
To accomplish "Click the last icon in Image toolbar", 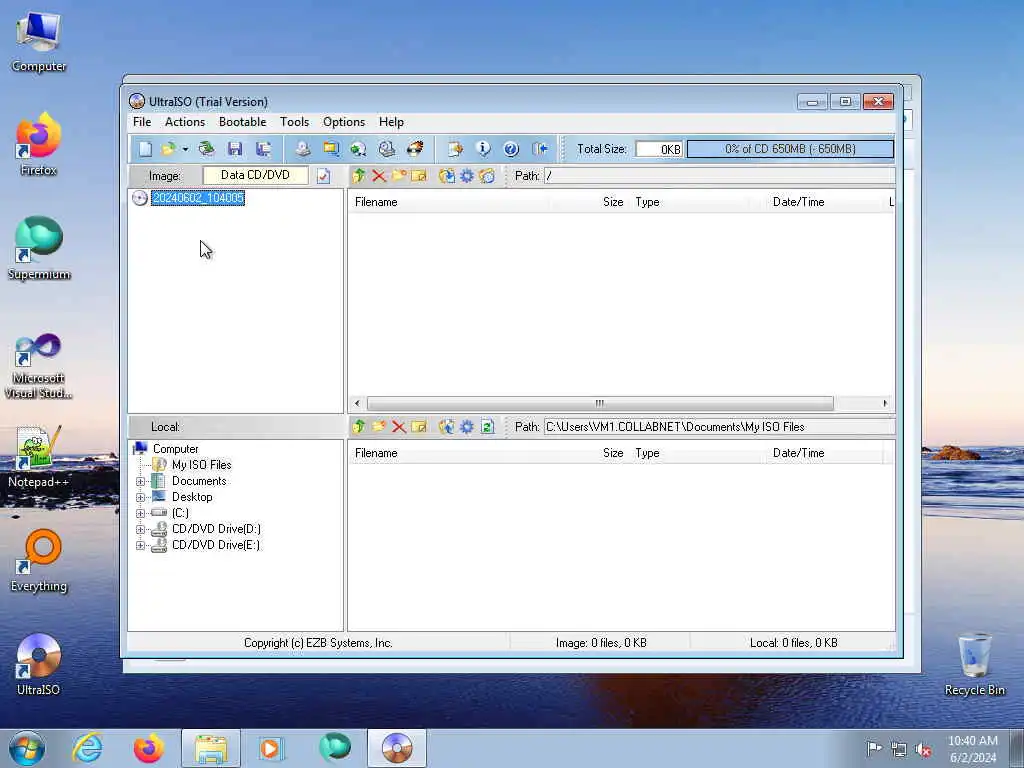I will click(487, 176).
